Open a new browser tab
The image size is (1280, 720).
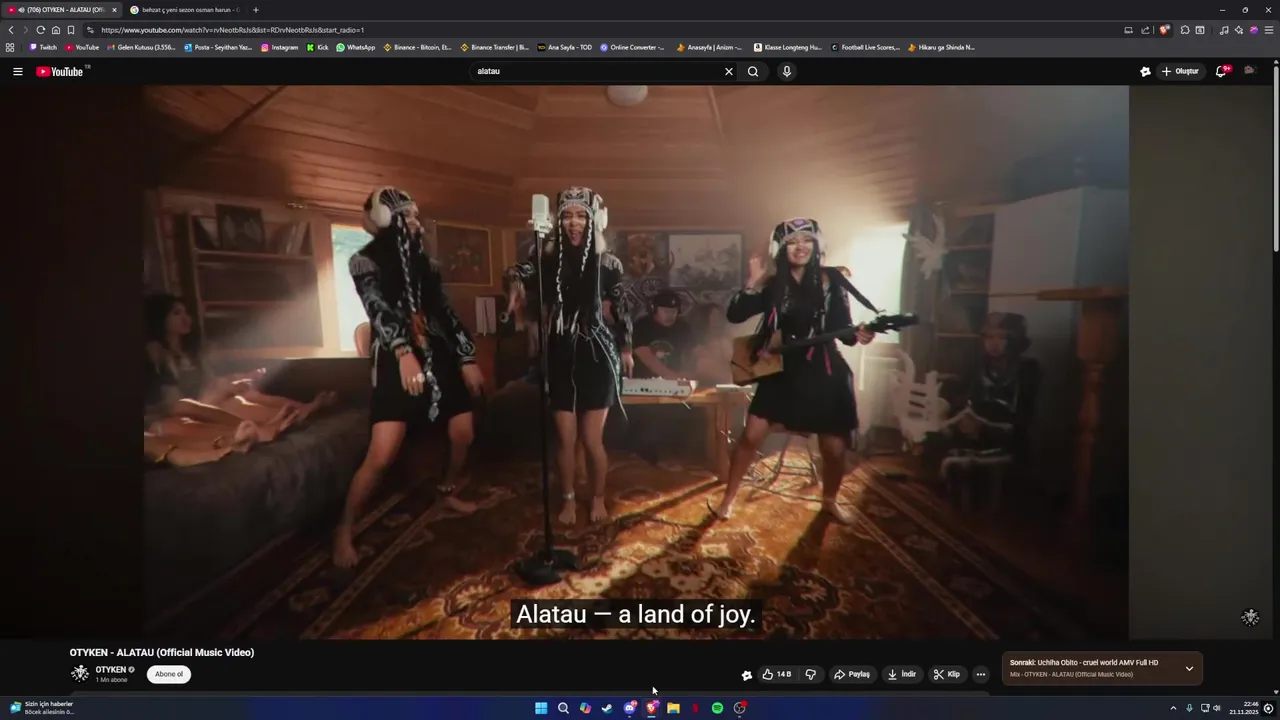256,10
